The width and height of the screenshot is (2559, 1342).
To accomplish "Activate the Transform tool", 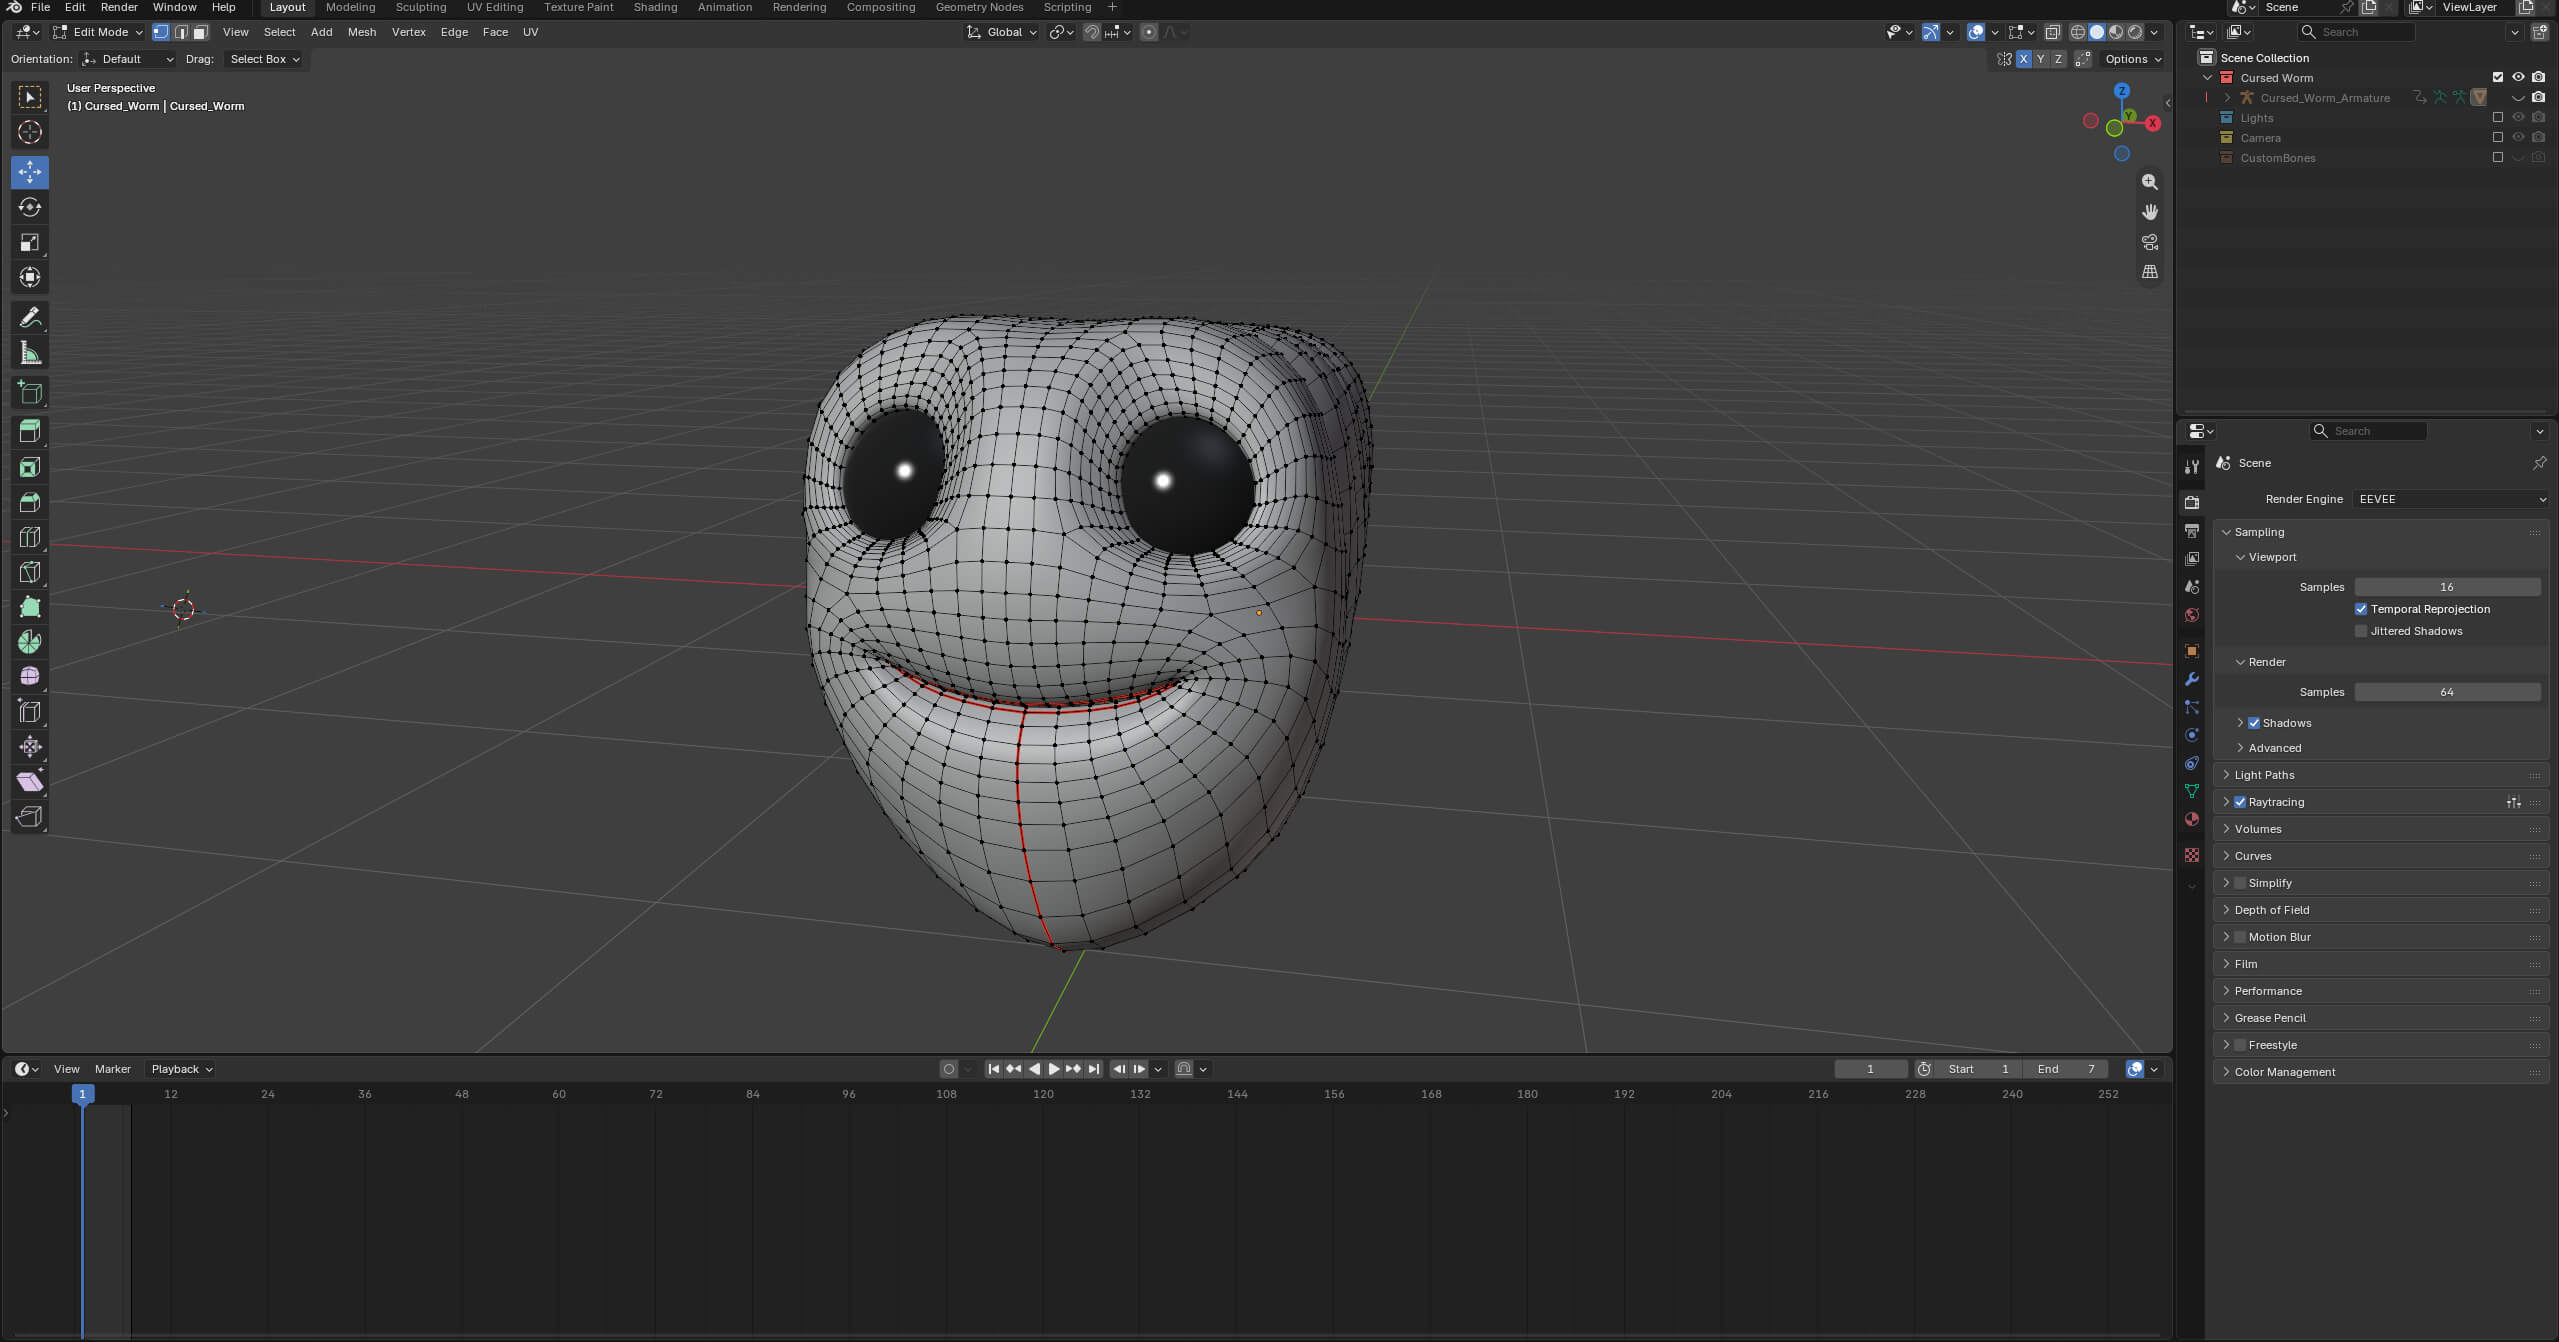I will click(x=30, y=277).
